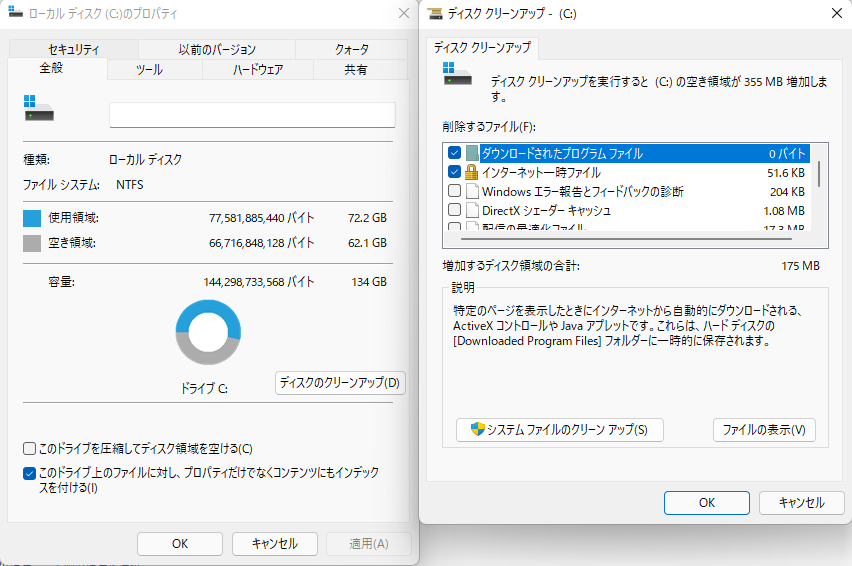Uncheck ダウンロードされたプログラム ファイル checkbox
Image resolution: width=852 pixels, height=566 pixels.
(454, 153)
